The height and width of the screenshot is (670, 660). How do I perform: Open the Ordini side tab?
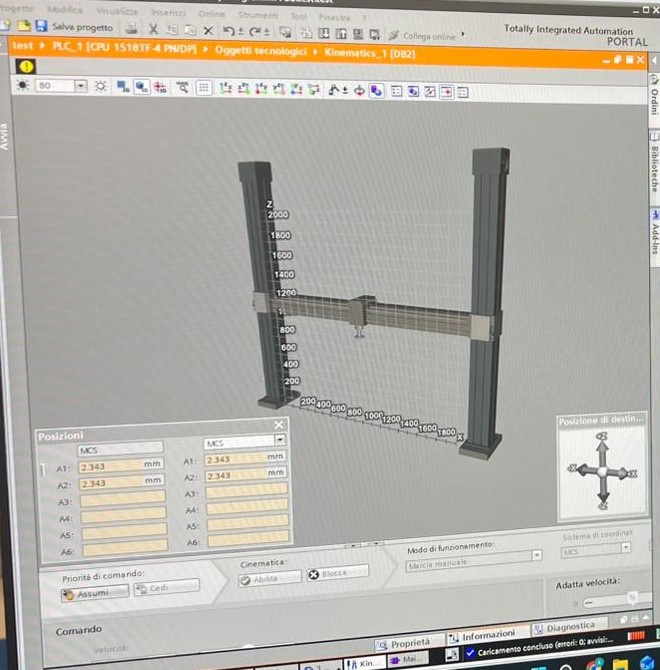654,96
